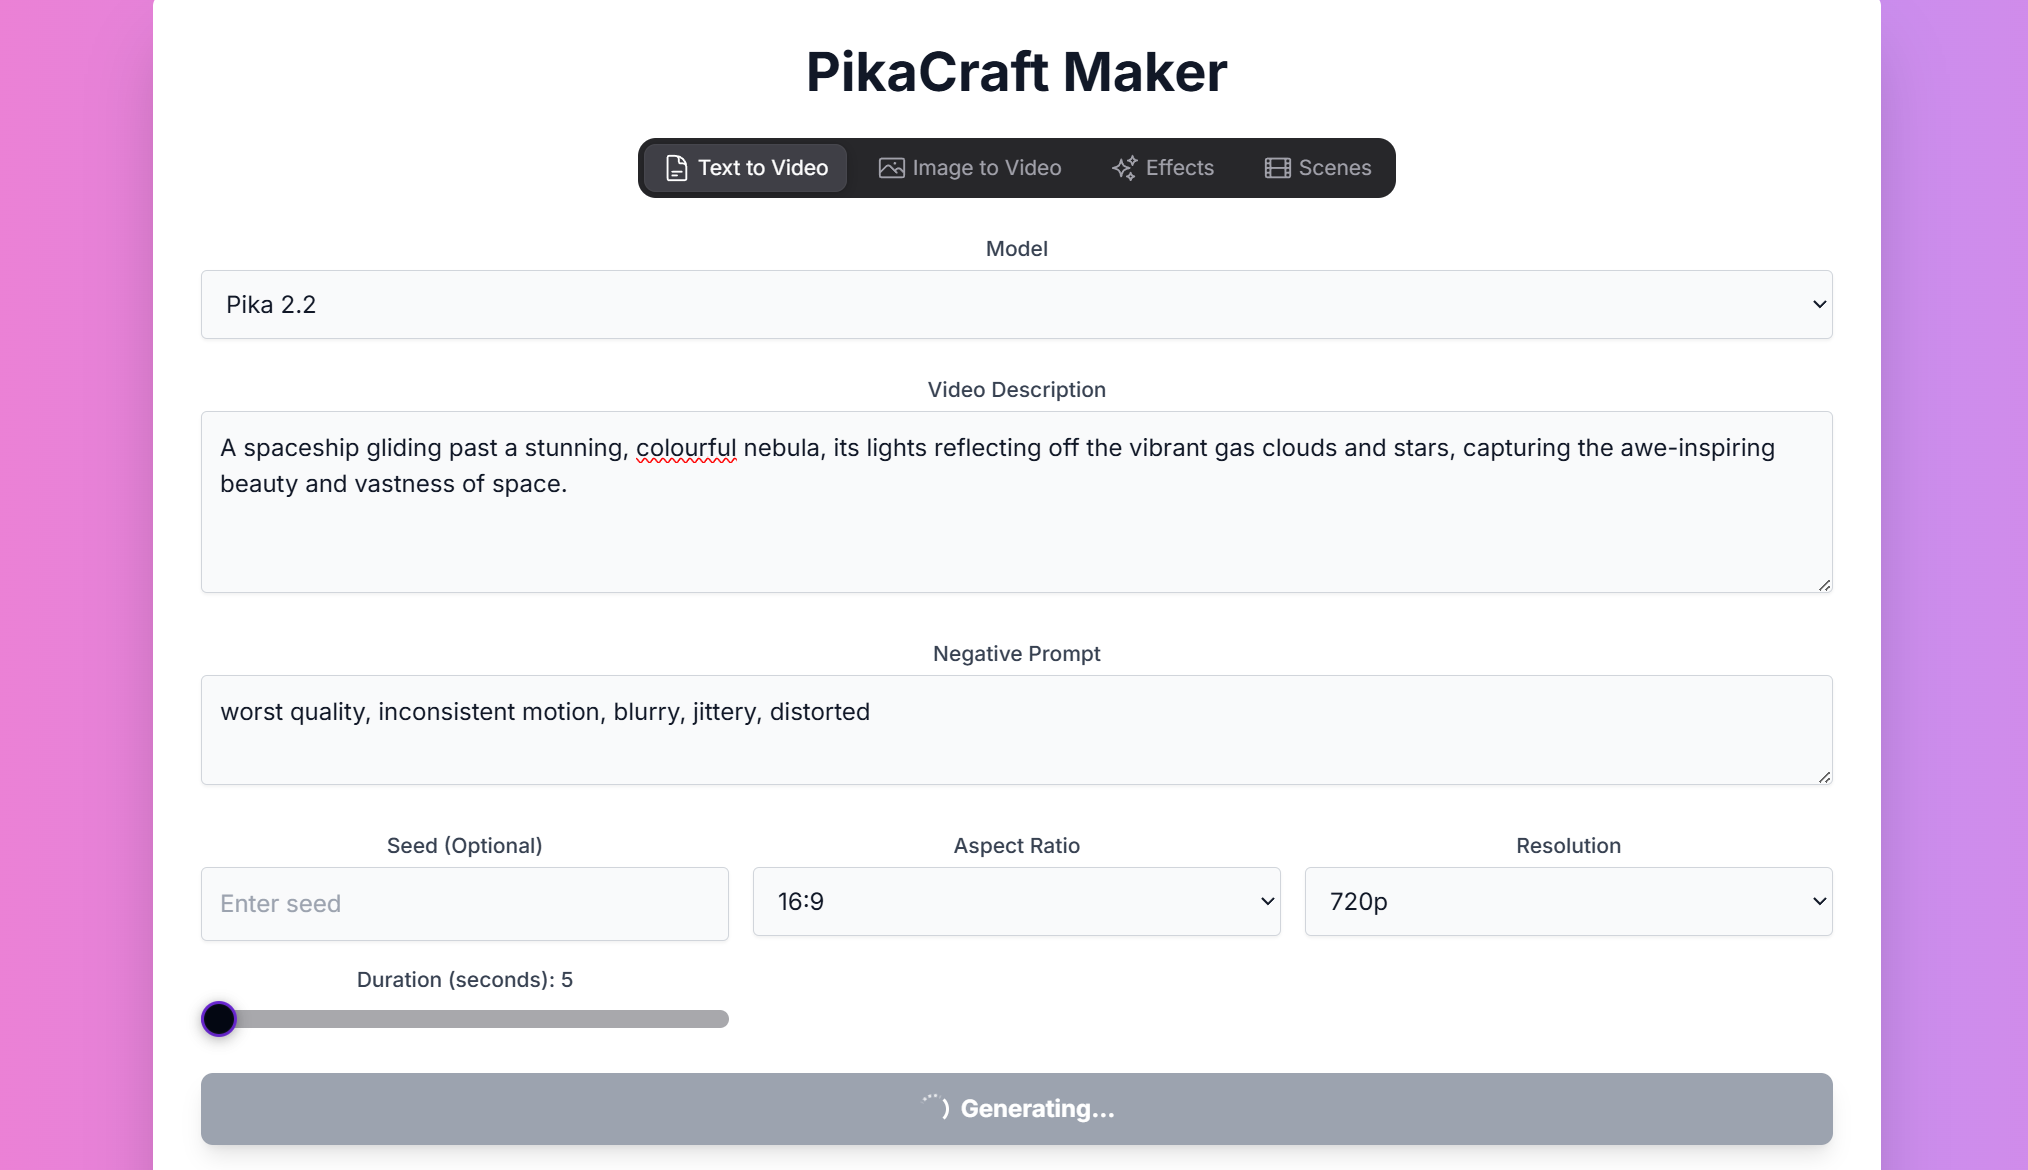Click the Generating button
The width and height of the screenshot is (2028, 1170).
pyautogui.click(x=1016, y=1109)
